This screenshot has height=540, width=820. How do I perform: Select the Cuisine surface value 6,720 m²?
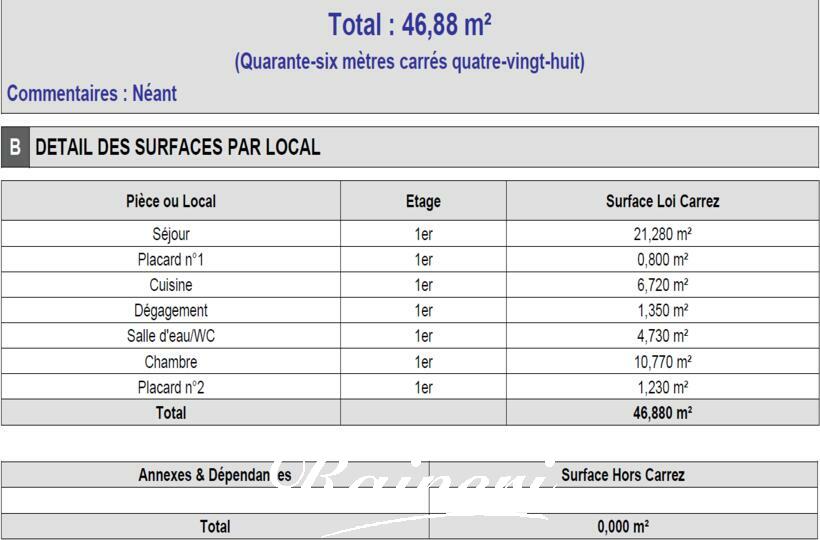tap(663, 285)
